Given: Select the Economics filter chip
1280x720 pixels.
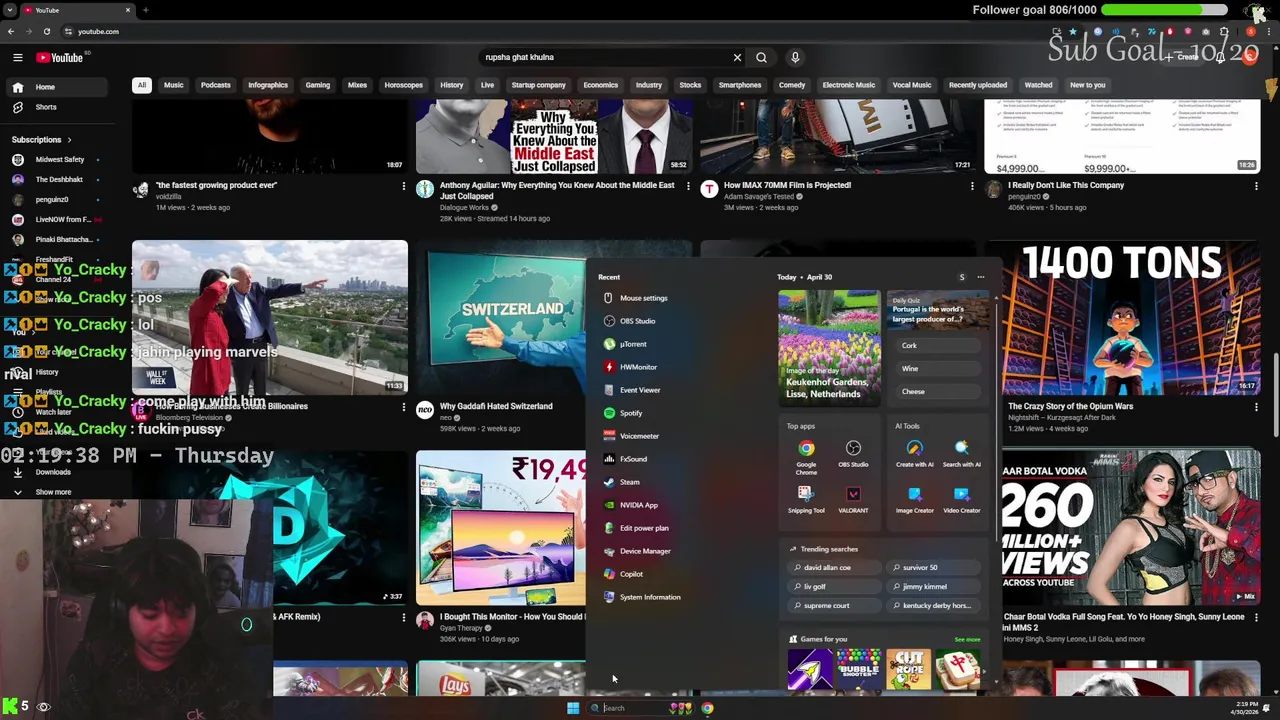Looking at the screenshot, I should (x=601, y=85).
